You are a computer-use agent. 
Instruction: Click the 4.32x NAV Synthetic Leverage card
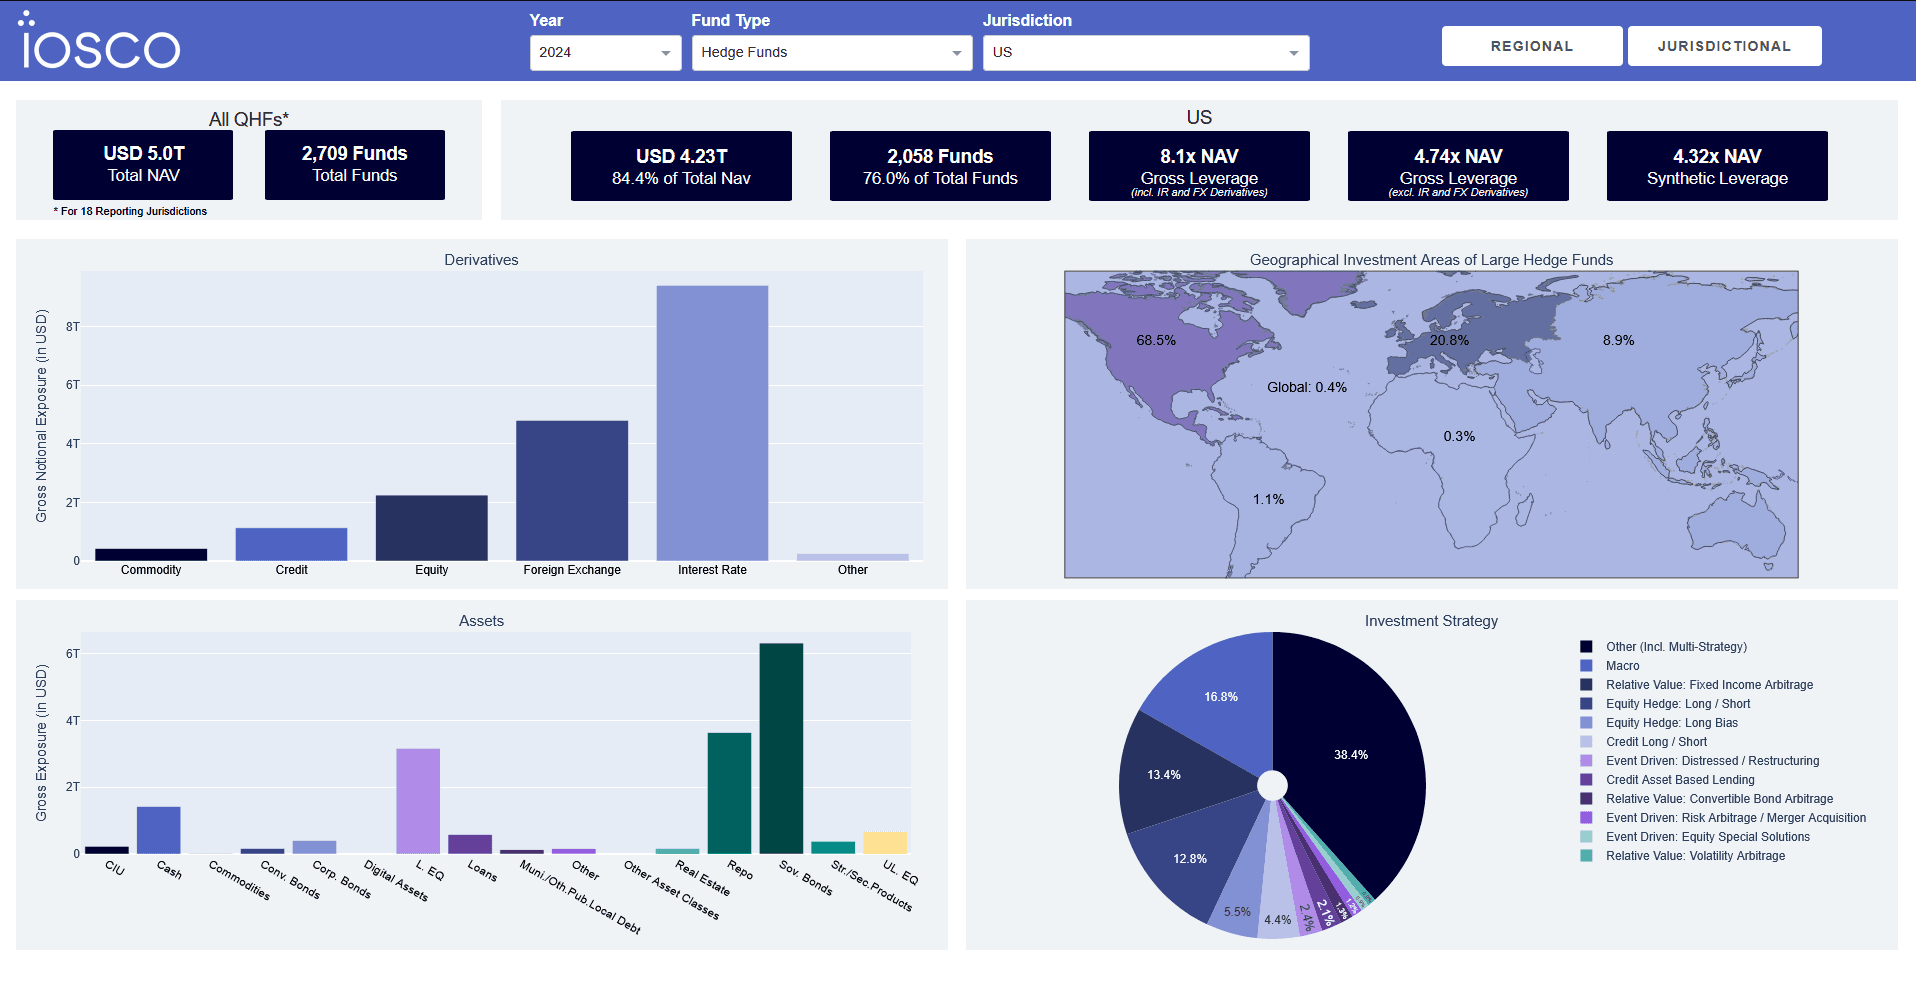tap(1717, 166)
